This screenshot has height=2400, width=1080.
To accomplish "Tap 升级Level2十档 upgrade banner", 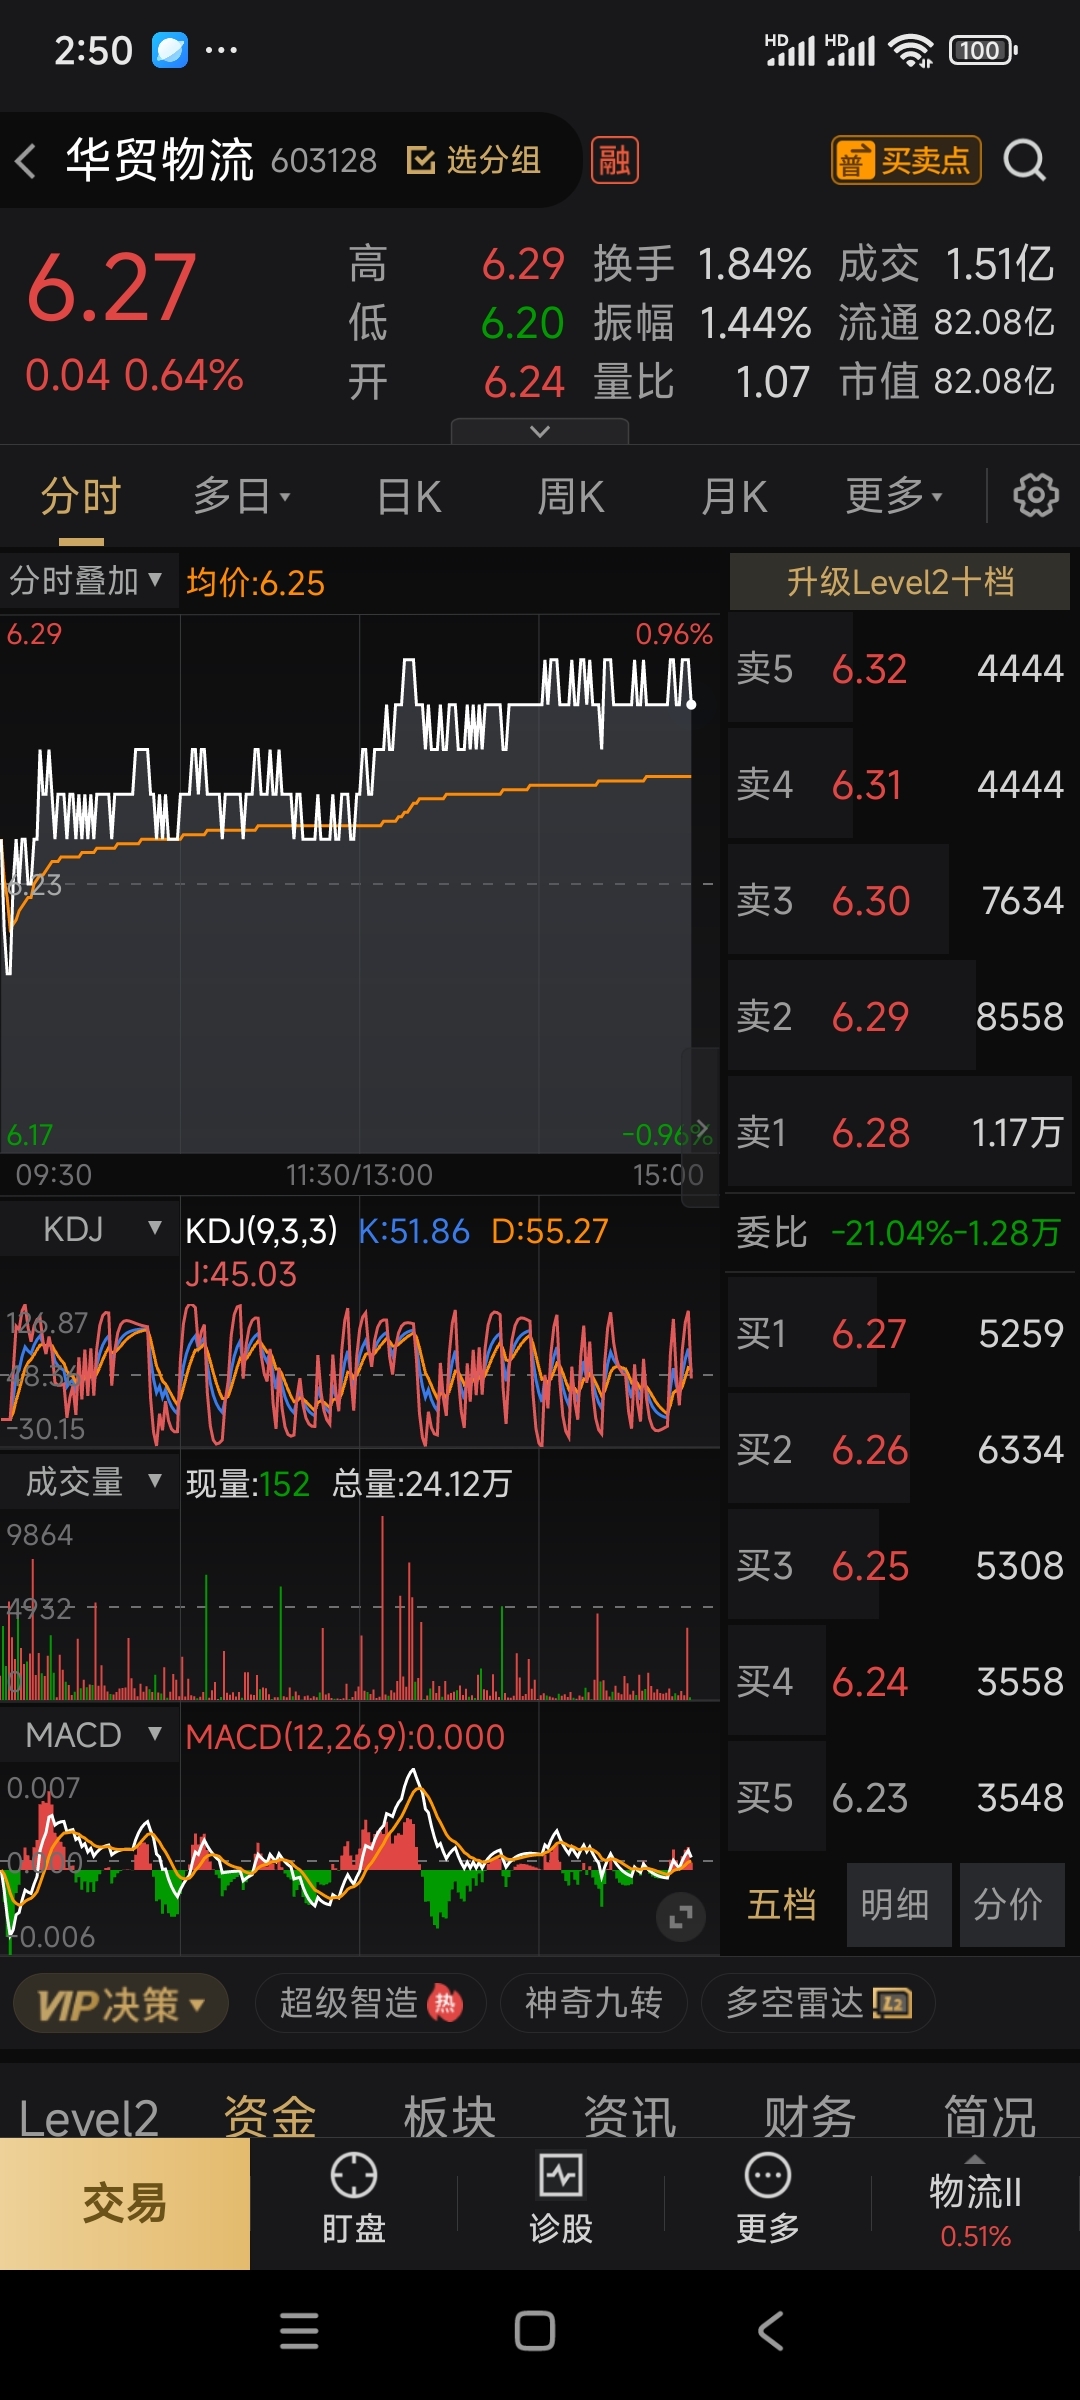I will click(x=900, y=581).
